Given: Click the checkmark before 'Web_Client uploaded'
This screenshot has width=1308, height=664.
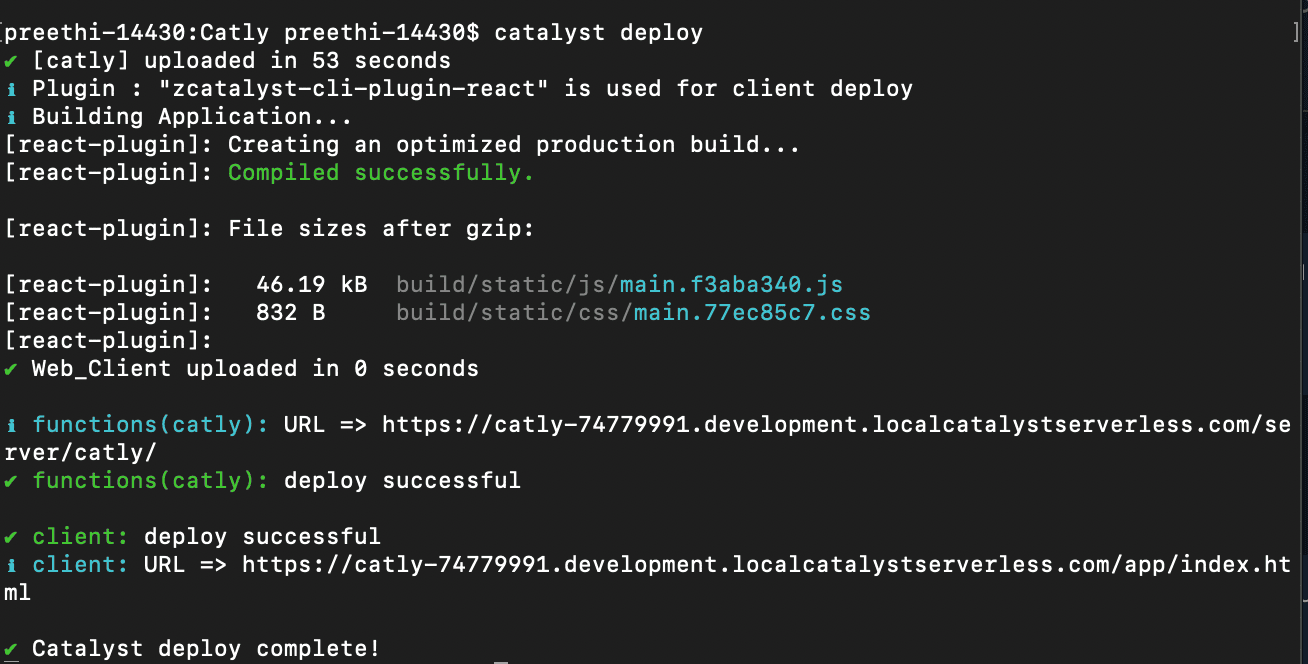Looking at the screenshot, I should [10, 369].
